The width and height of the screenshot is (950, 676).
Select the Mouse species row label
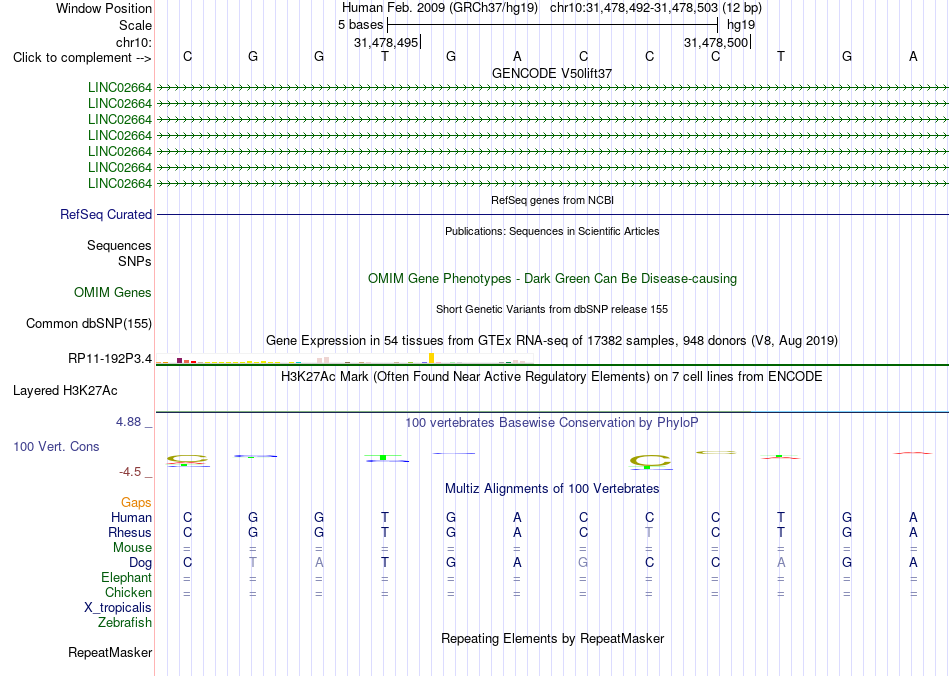(x=133, y=548)
